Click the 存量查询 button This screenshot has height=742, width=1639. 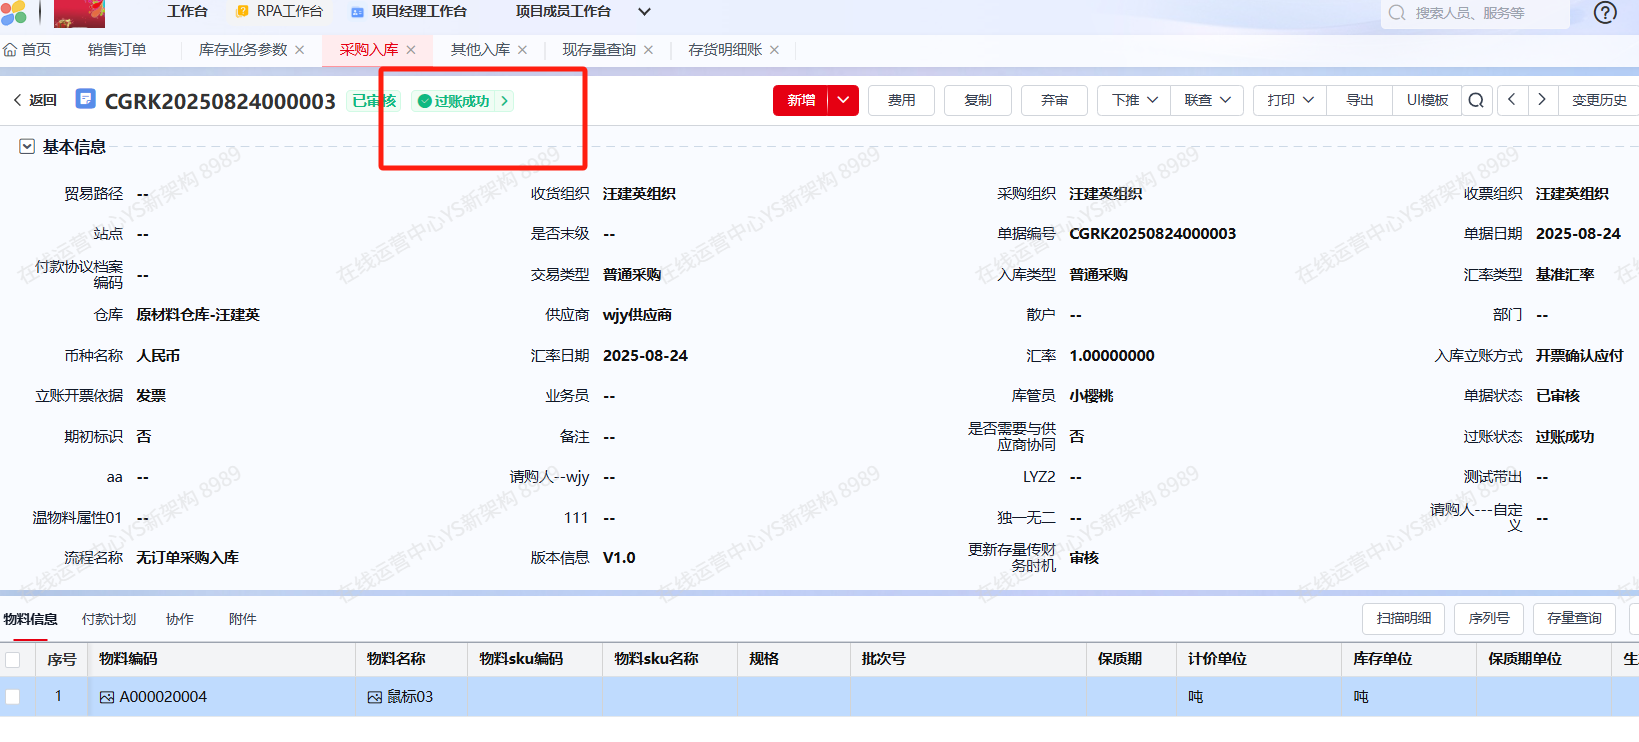[1574, 619]
